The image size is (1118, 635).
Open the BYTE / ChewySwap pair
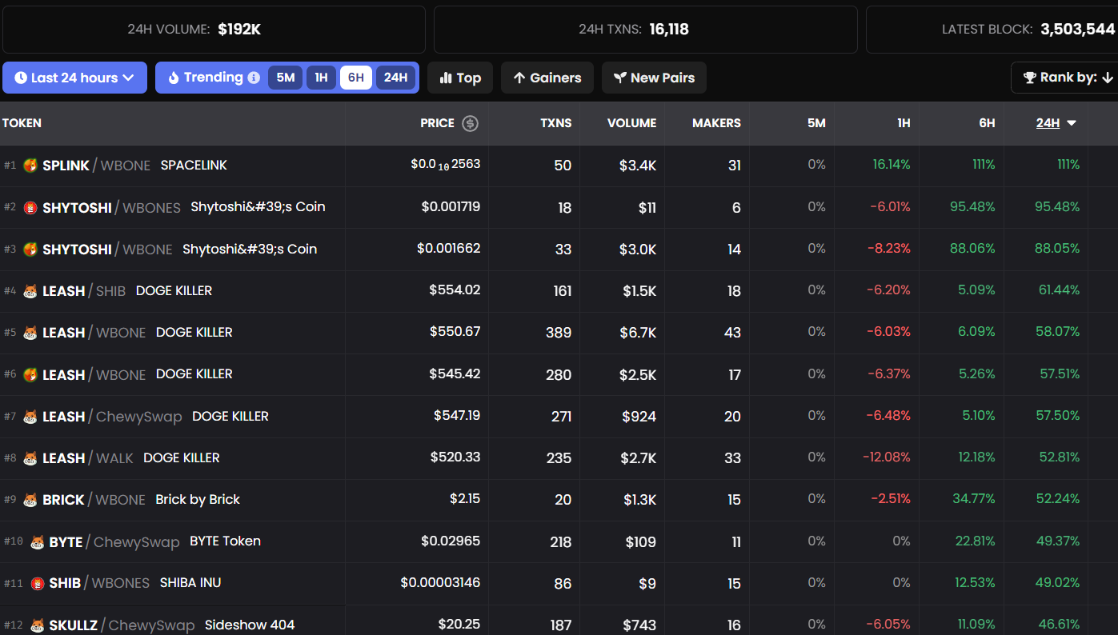[x=114, y=542]
